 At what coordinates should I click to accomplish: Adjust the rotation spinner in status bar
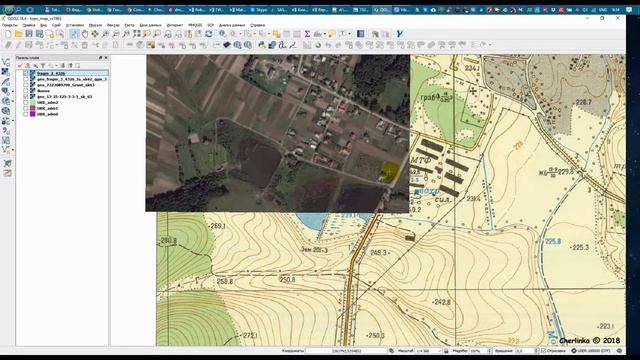pos(536,351)
